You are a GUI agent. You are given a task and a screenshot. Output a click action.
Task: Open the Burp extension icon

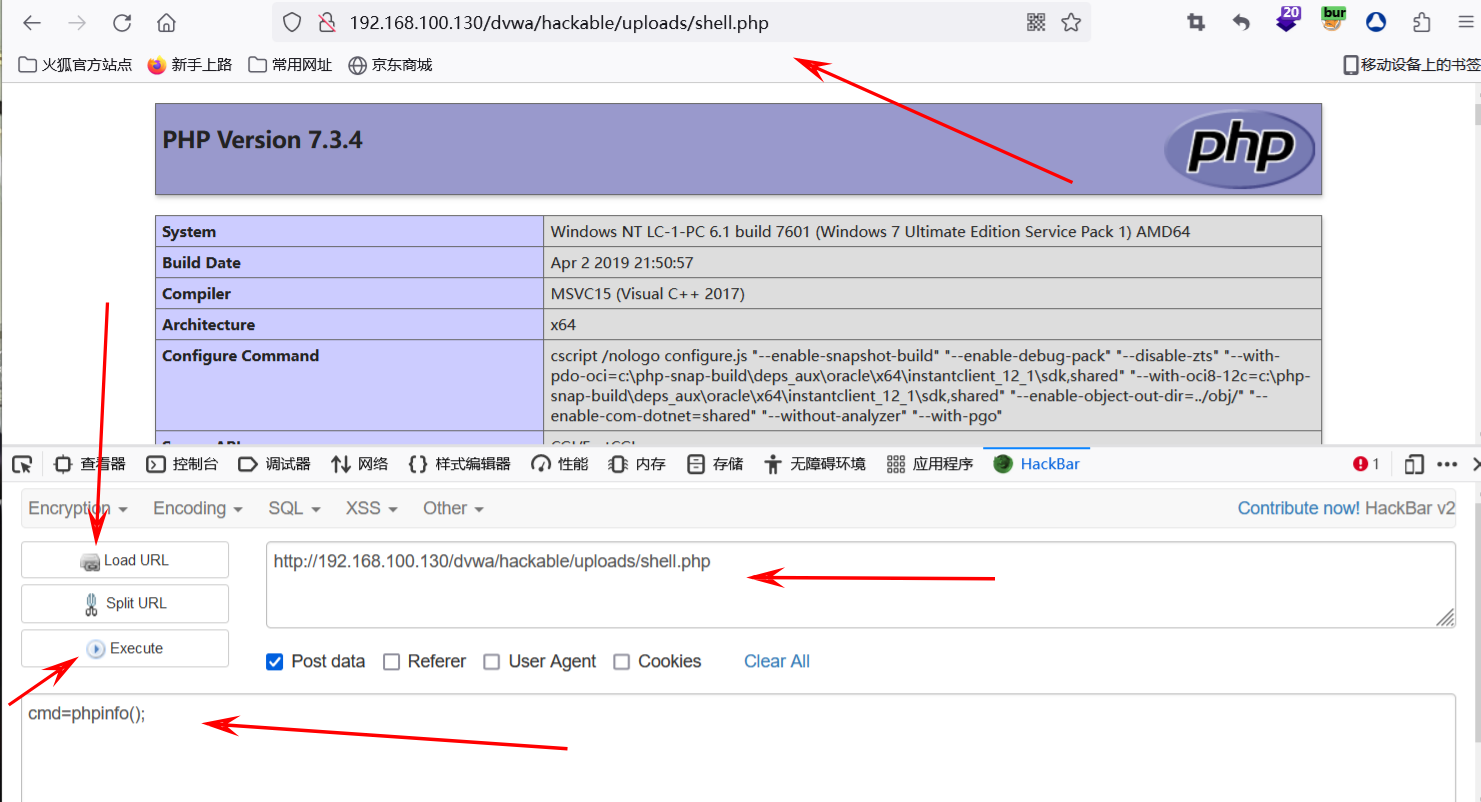click(x=1333, y=20)
